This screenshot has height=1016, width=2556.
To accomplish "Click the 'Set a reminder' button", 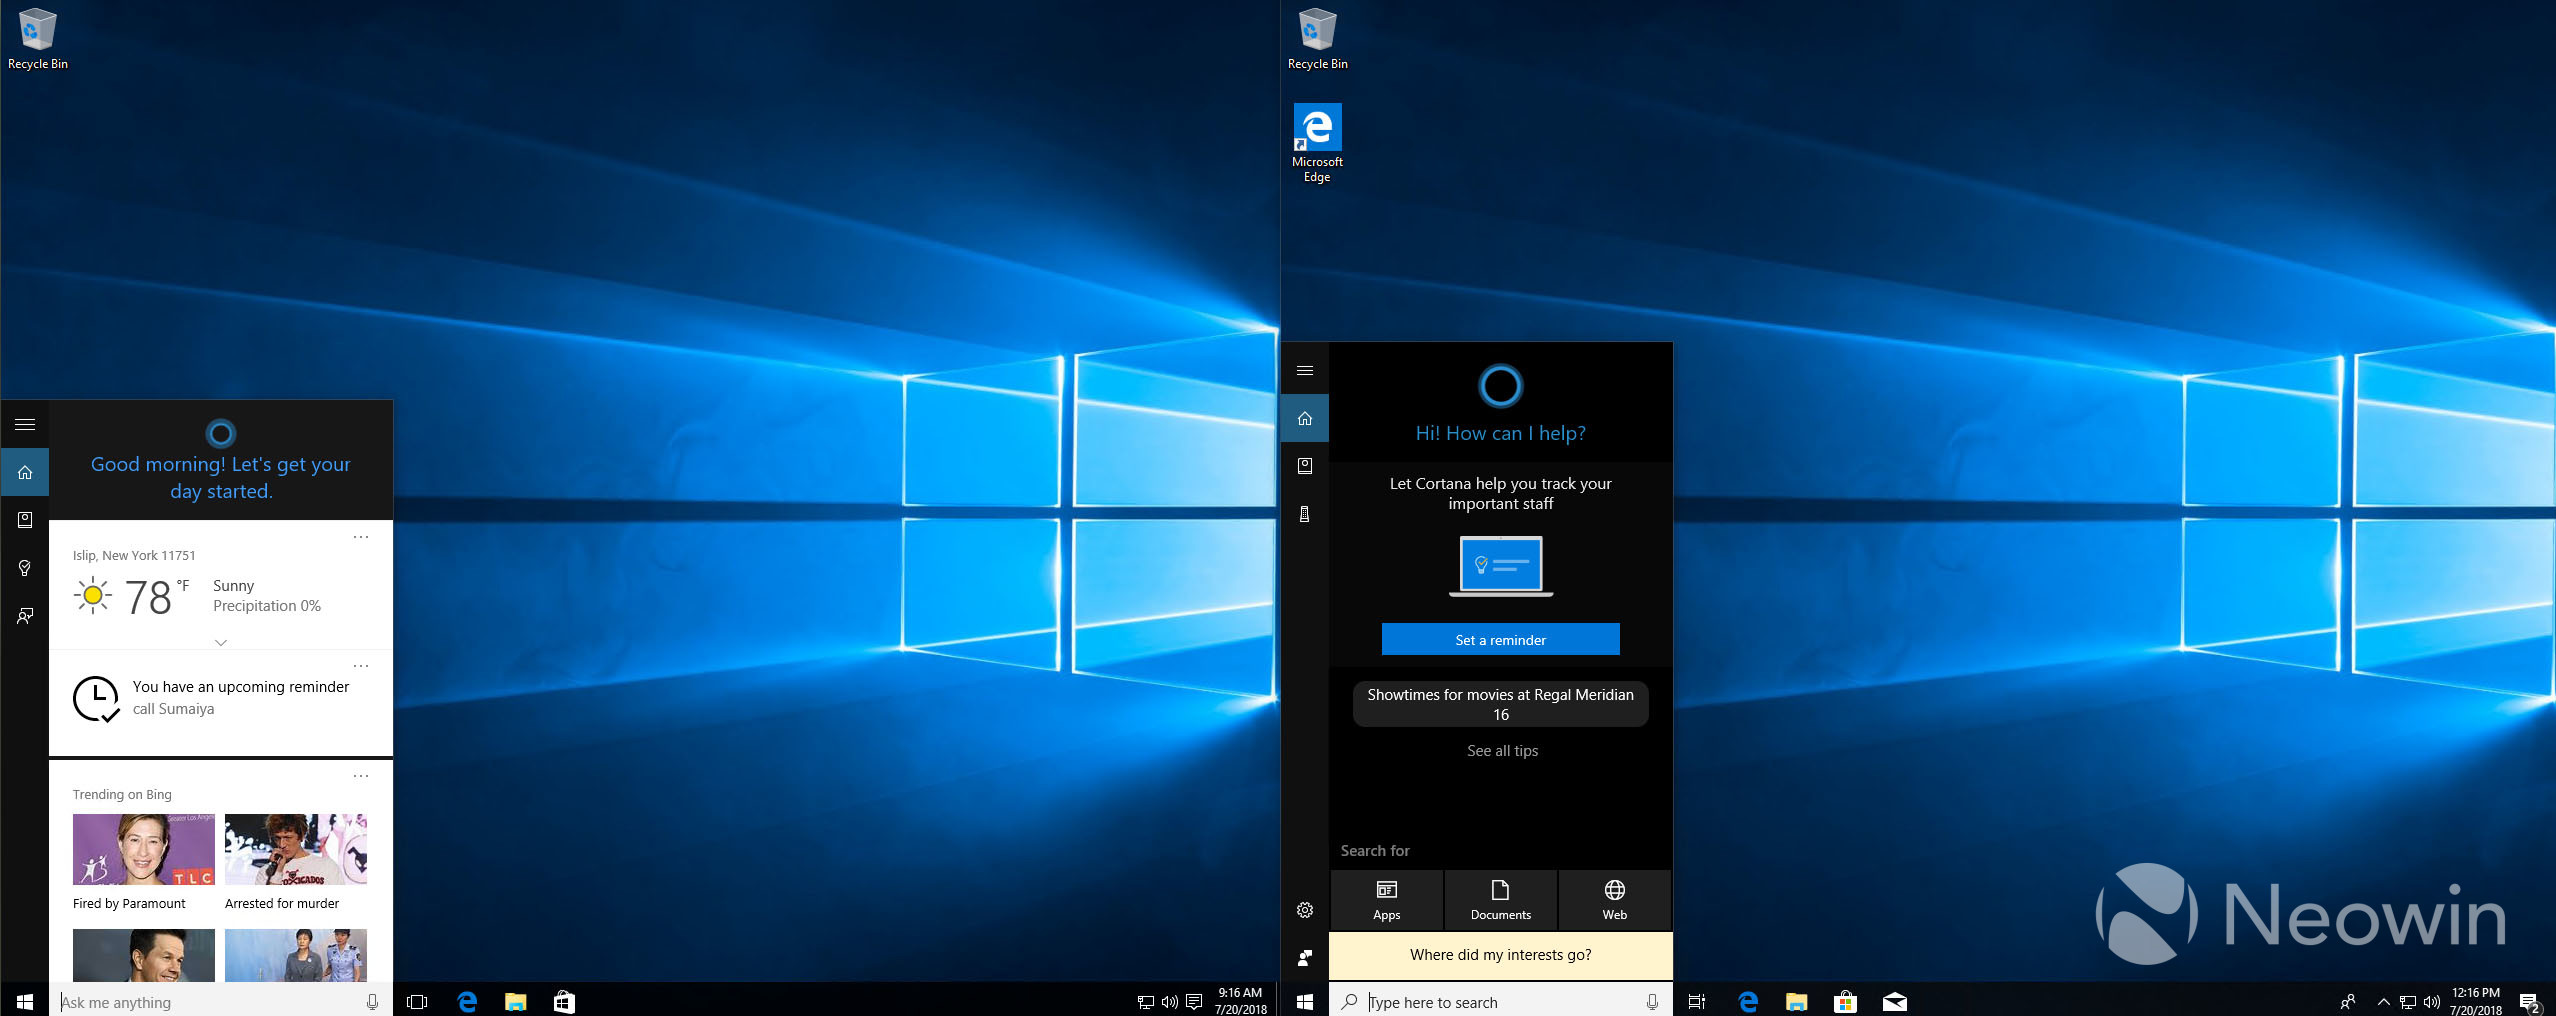I will [1500, 640].
